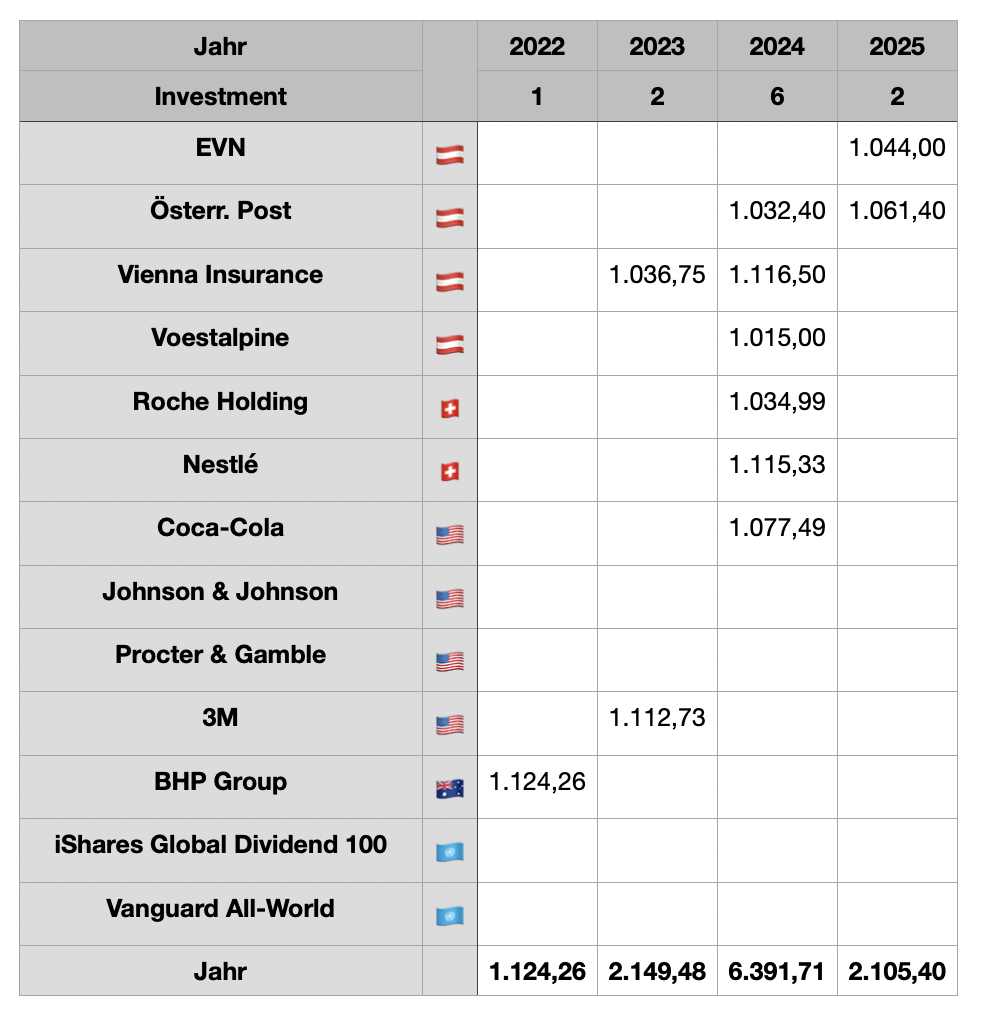Select the 2024 column header cell
This screenshot has width=984, height=1018.
click(777, 46)
